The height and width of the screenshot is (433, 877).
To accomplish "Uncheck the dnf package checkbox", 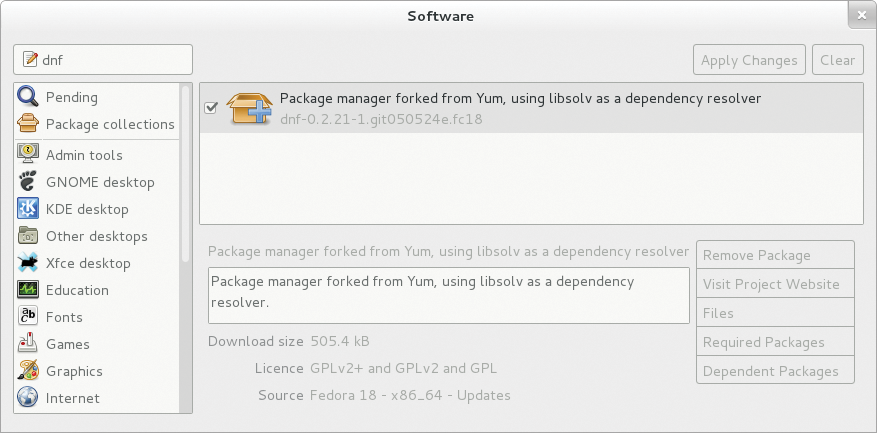I will pos(211,107).
